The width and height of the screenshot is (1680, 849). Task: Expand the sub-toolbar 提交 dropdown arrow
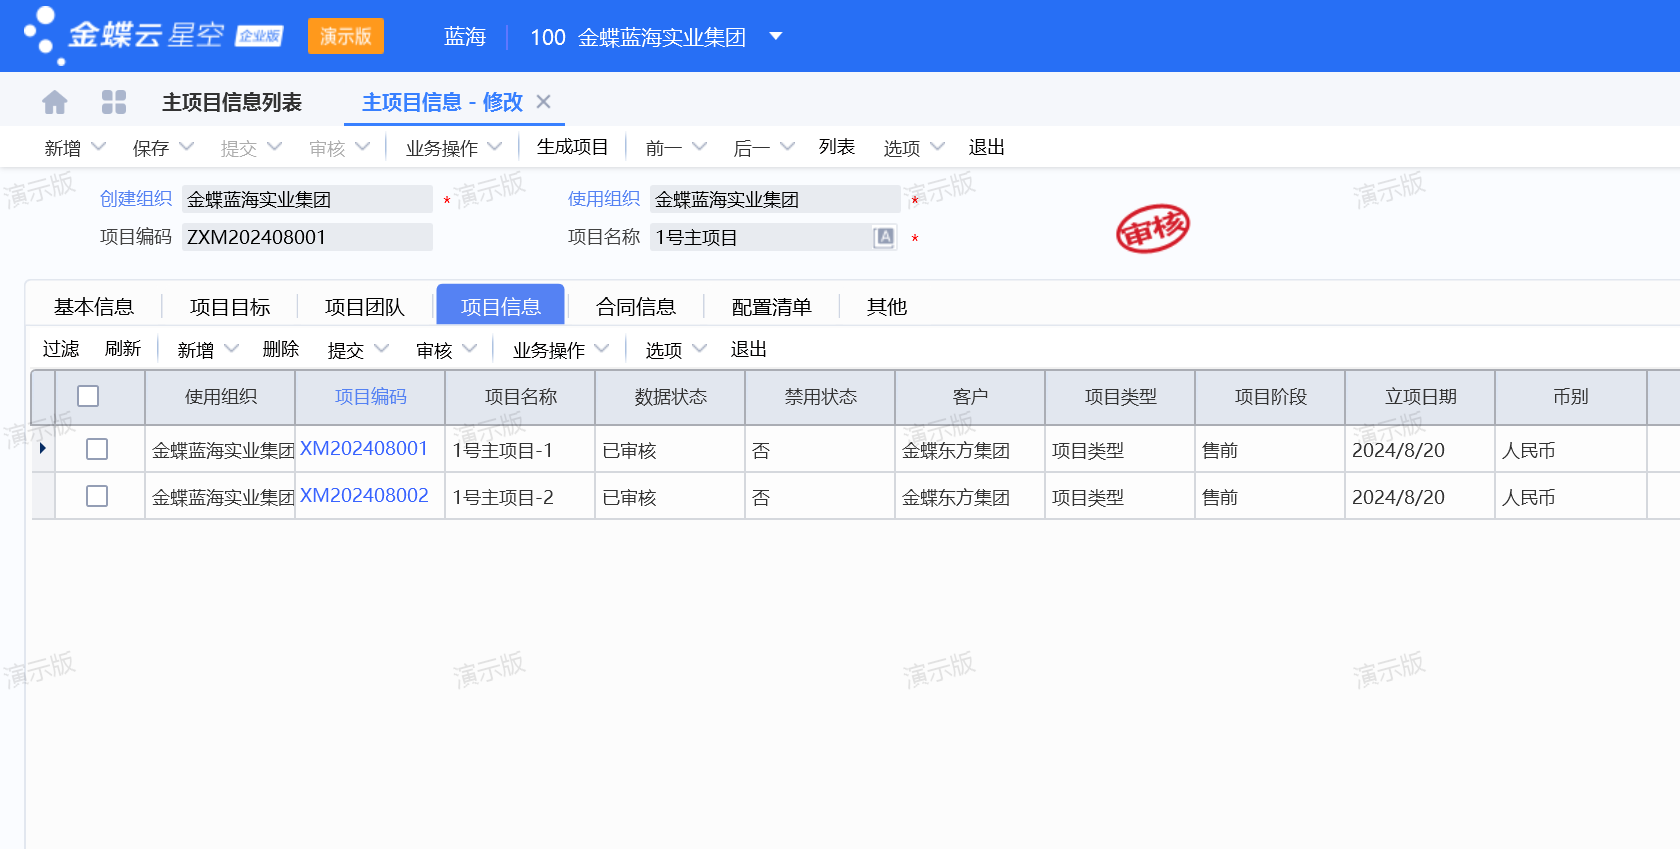[x=381, y=349]
